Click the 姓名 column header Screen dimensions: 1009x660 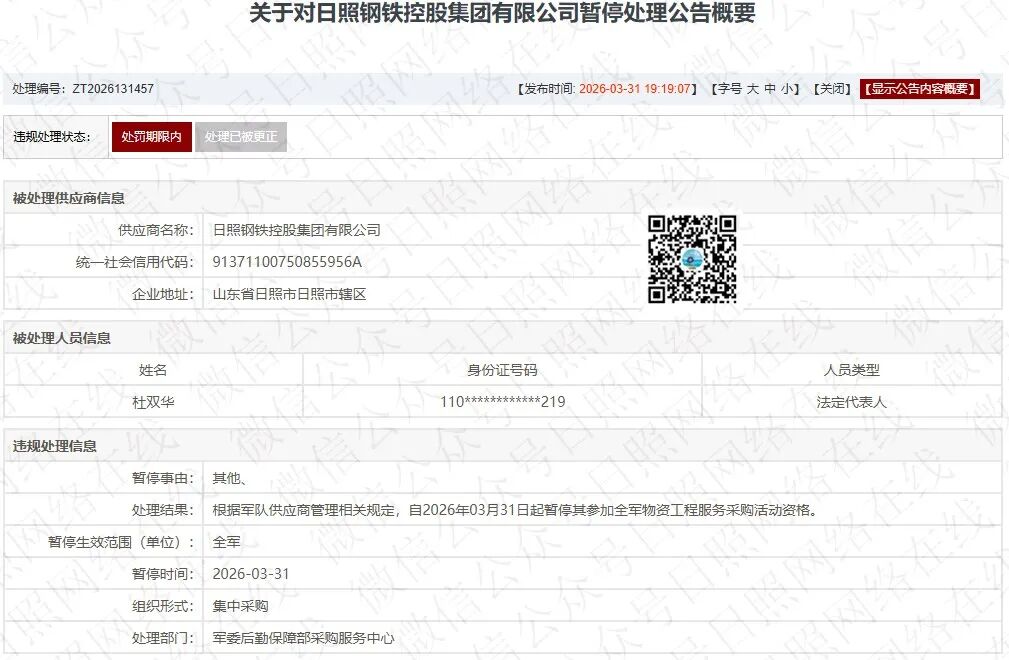tap(153, 370)
